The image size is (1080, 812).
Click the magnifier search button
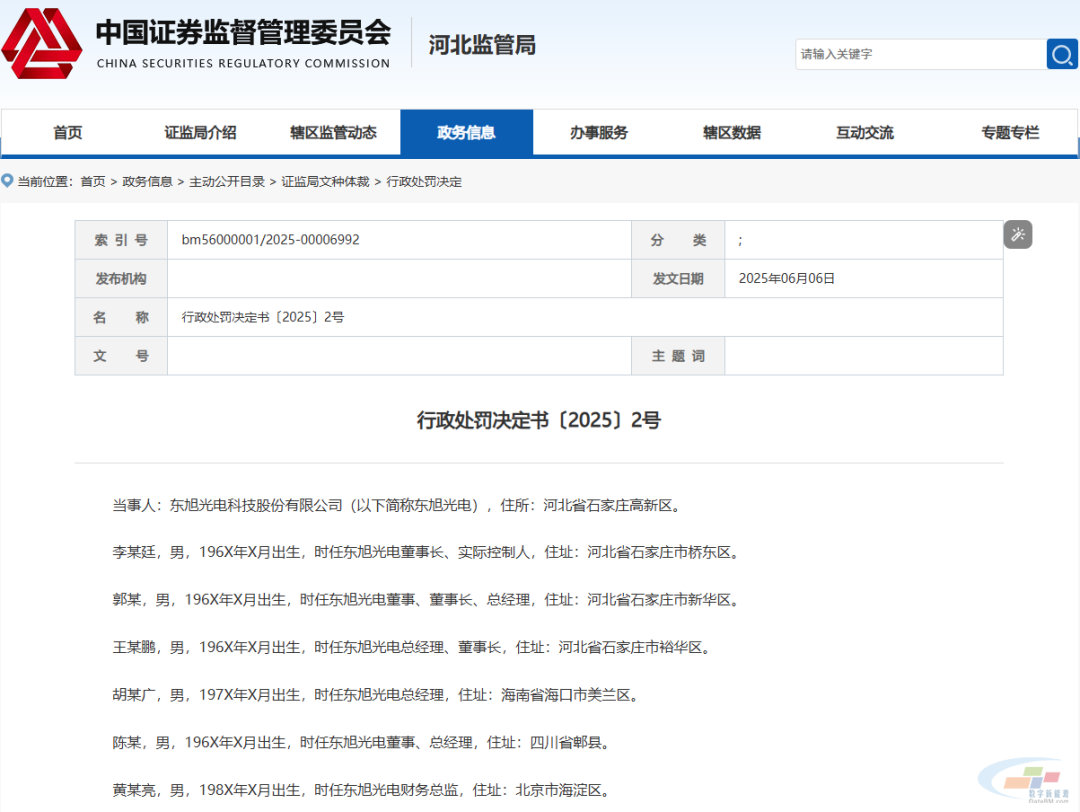[1061, 54]
